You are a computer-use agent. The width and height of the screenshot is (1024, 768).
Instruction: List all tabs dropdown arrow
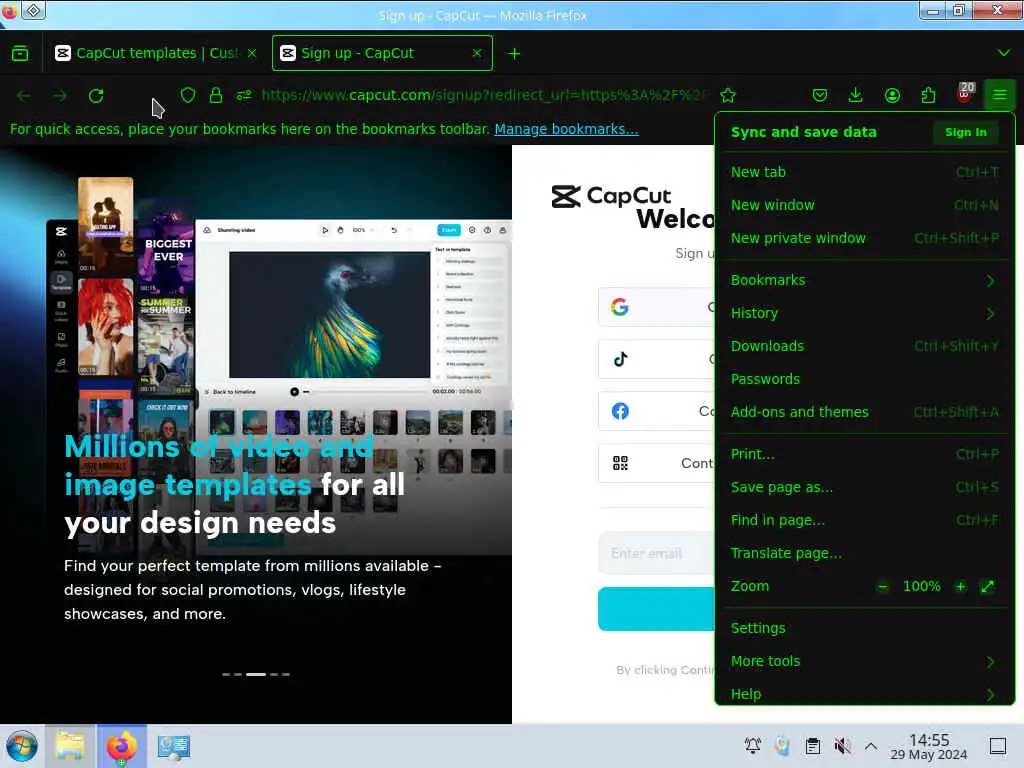coord(1004,53)
